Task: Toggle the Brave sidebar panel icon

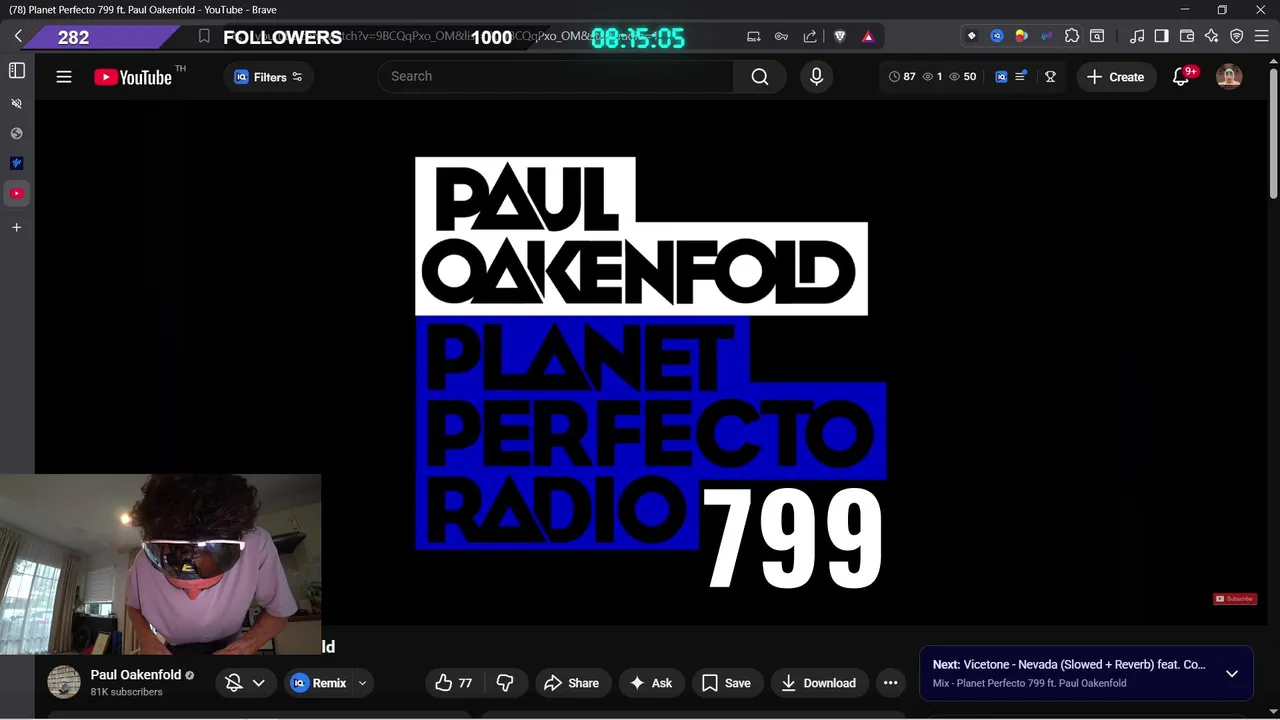Action: [x=17, y=70]
